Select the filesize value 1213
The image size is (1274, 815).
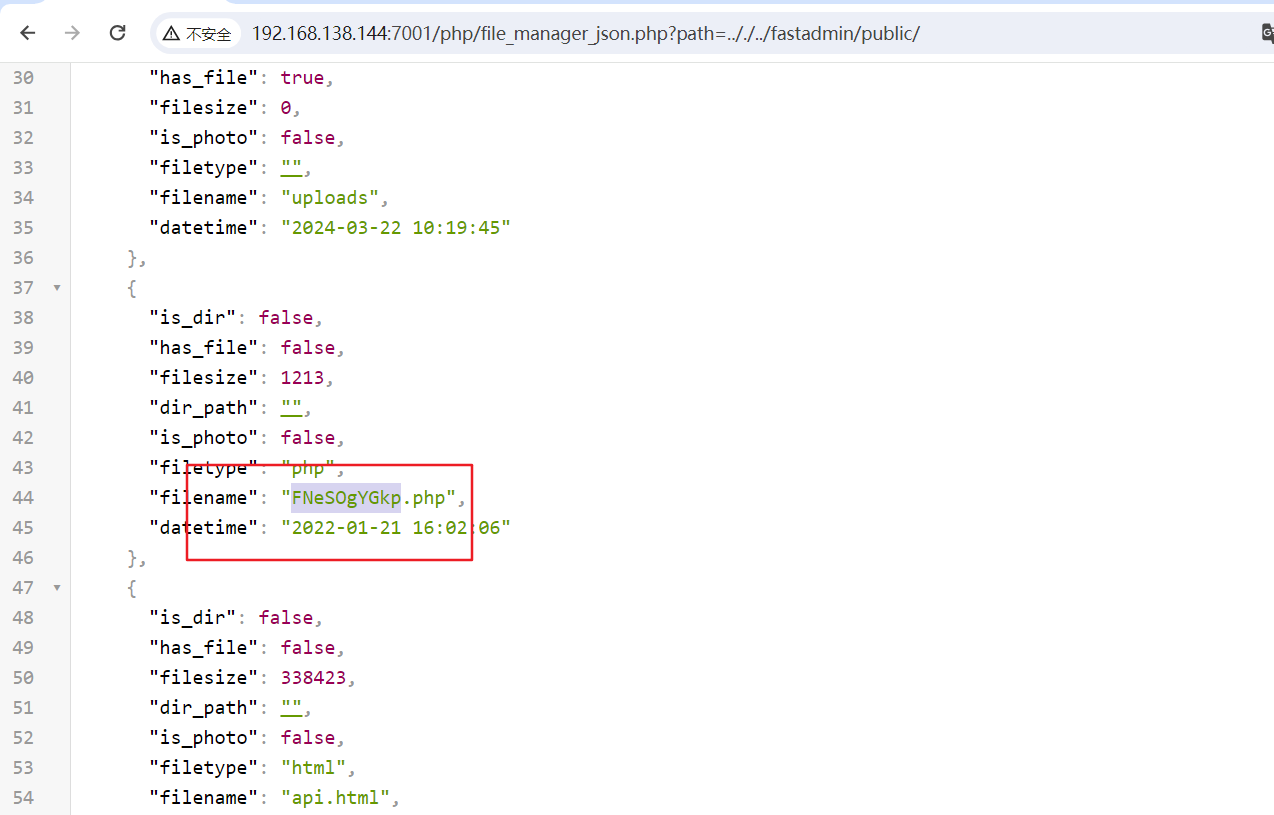[x=302, y=377]
